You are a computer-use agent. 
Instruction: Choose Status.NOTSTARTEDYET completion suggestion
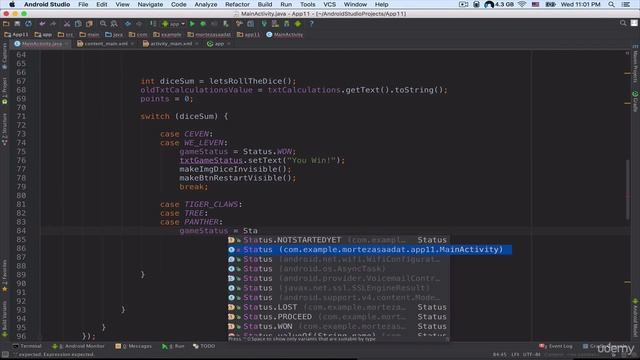pyautogui.click(x=339, y=240)
